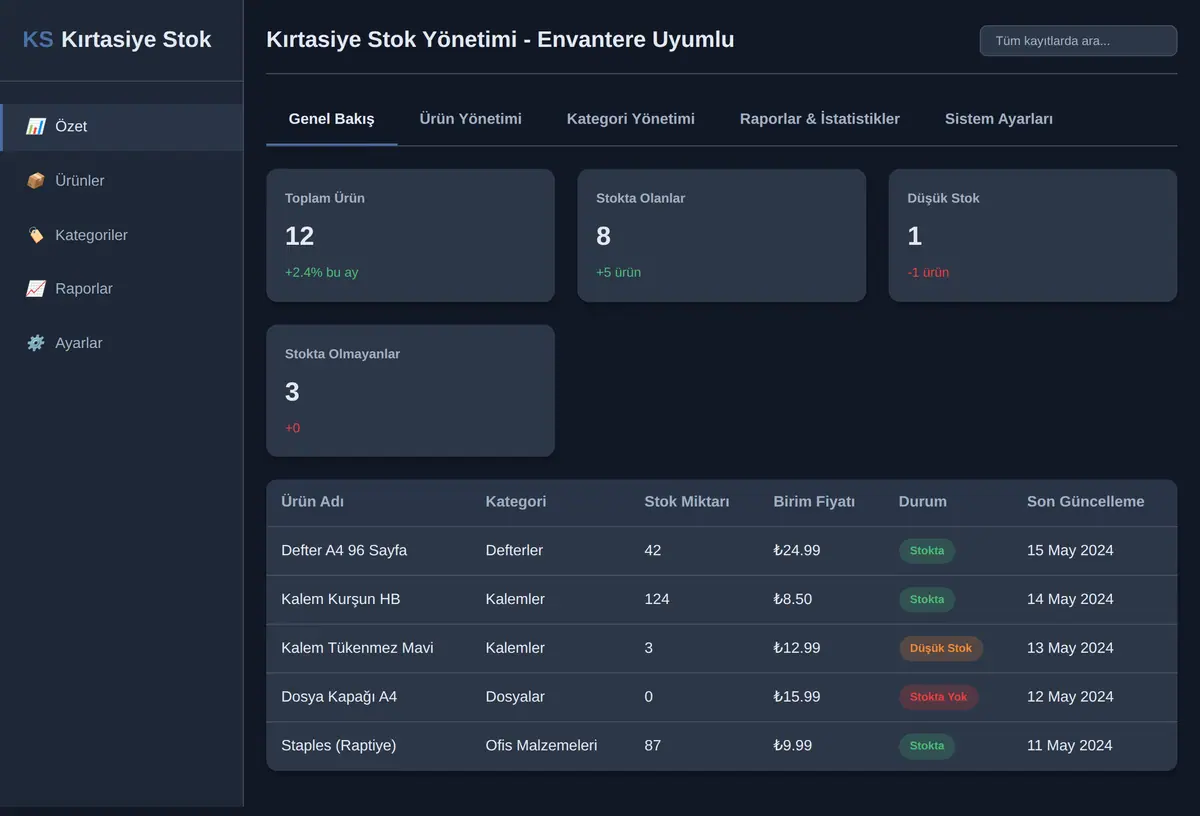
Task: Click the +5 ürün trend text
Action: tap(618, 273)
